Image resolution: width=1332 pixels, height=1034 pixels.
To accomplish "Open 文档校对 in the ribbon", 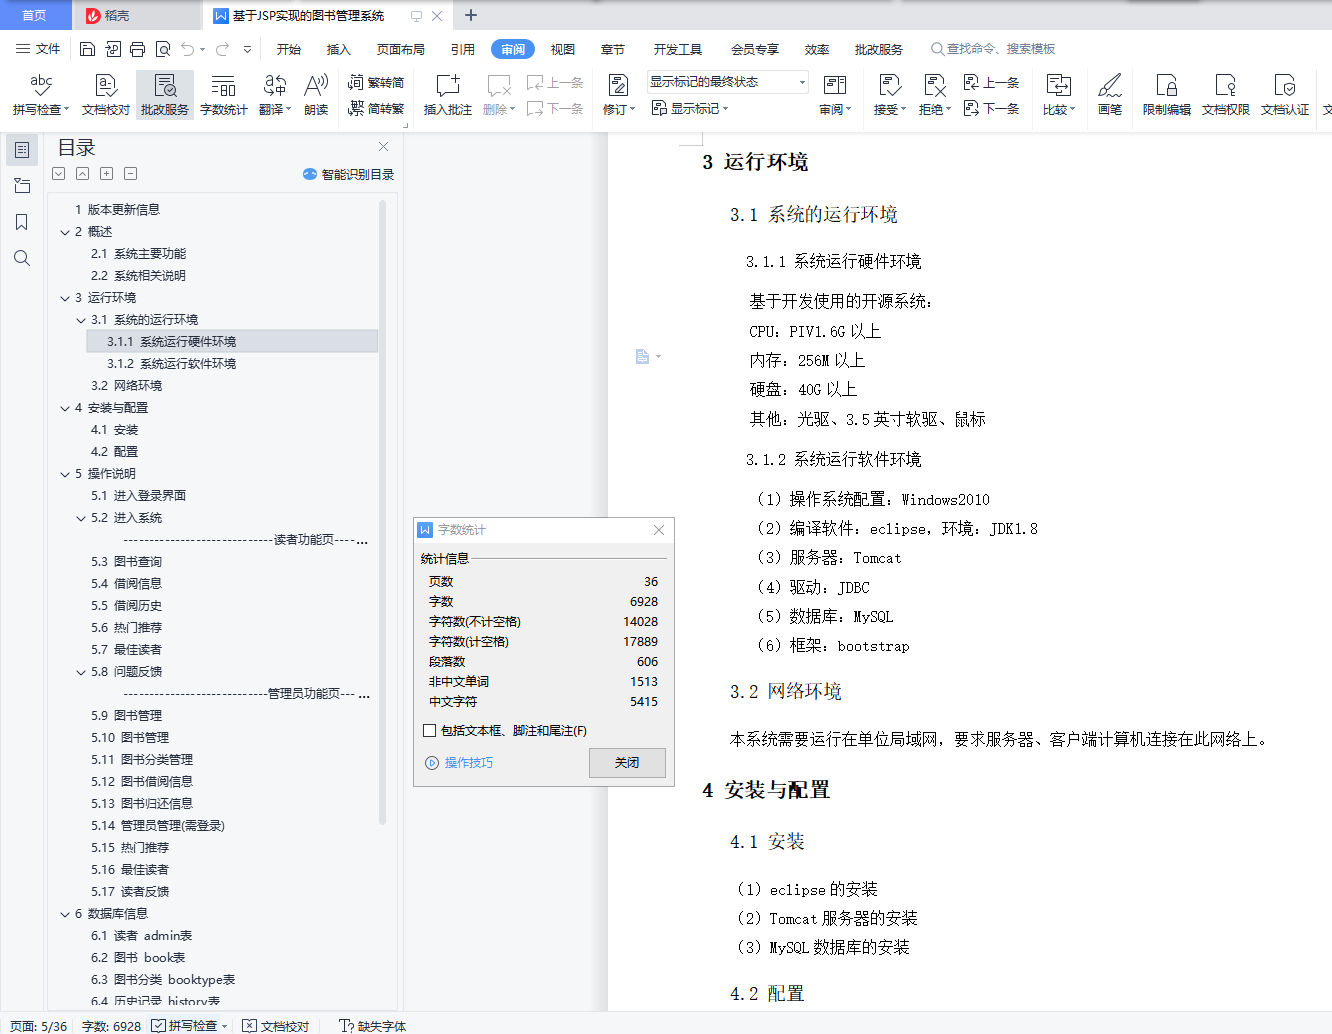I will [x=106, y=95].
